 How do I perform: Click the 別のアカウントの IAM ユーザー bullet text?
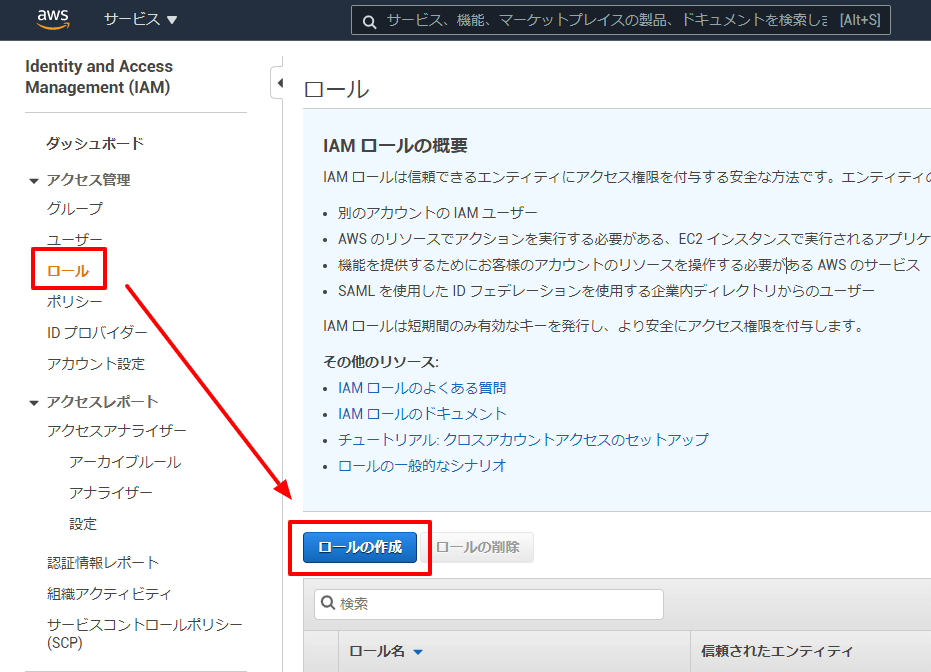(438, 213)
